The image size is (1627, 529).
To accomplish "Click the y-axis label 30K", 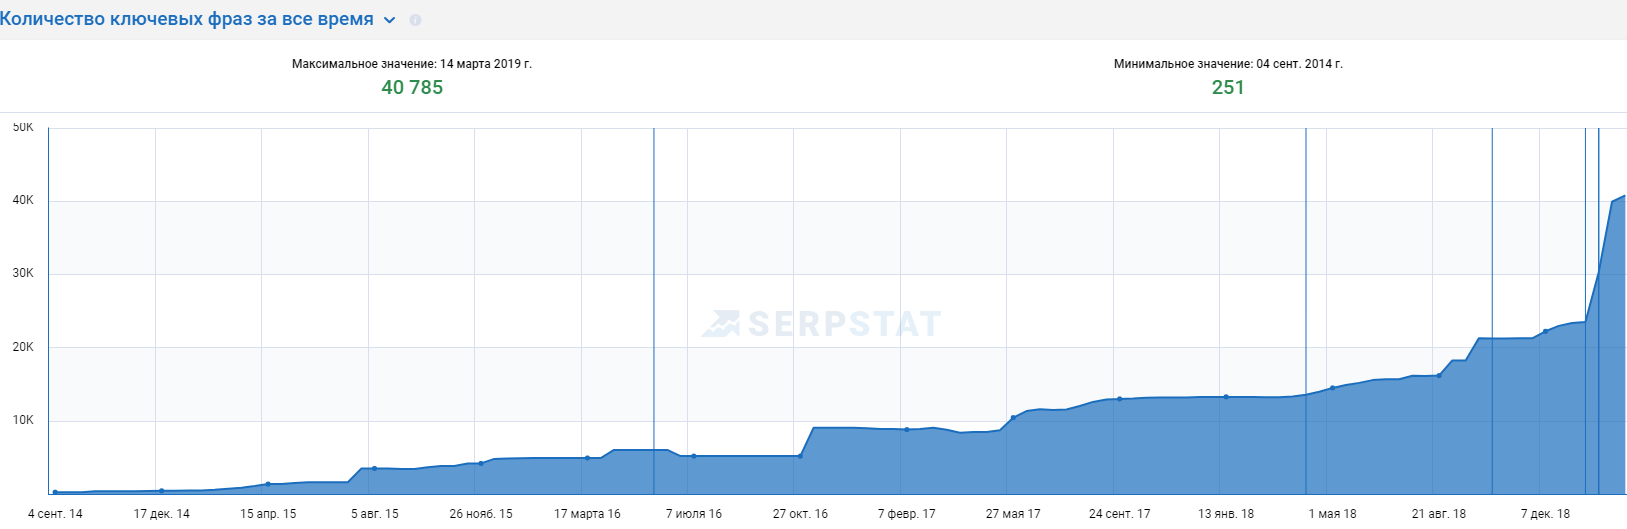I will click(23, 273).
